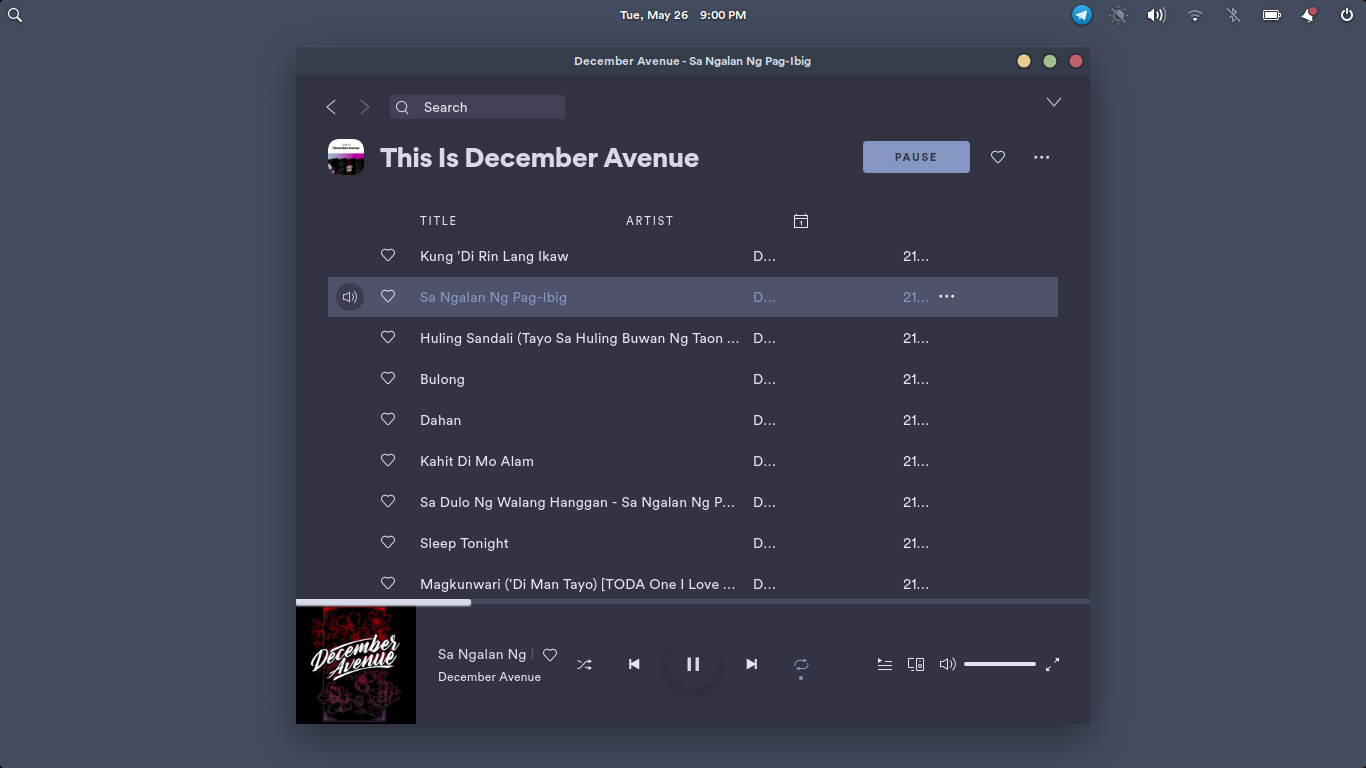This screenshot has height=768, width=1366.
Task: Open more options for Sa Ngalan Ng Pag-Ibig
Action: pyautogui.click(x=947, y=297)
